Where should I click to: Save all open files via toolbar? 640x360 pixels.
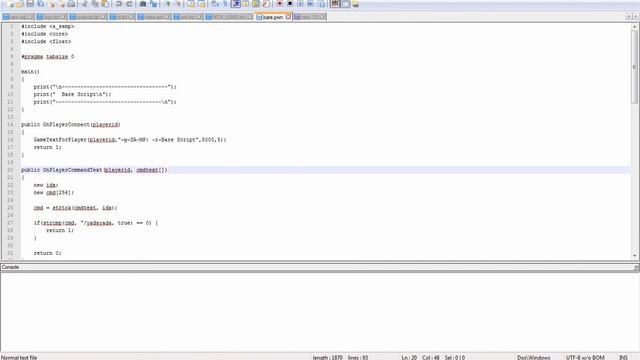[41, 4]
